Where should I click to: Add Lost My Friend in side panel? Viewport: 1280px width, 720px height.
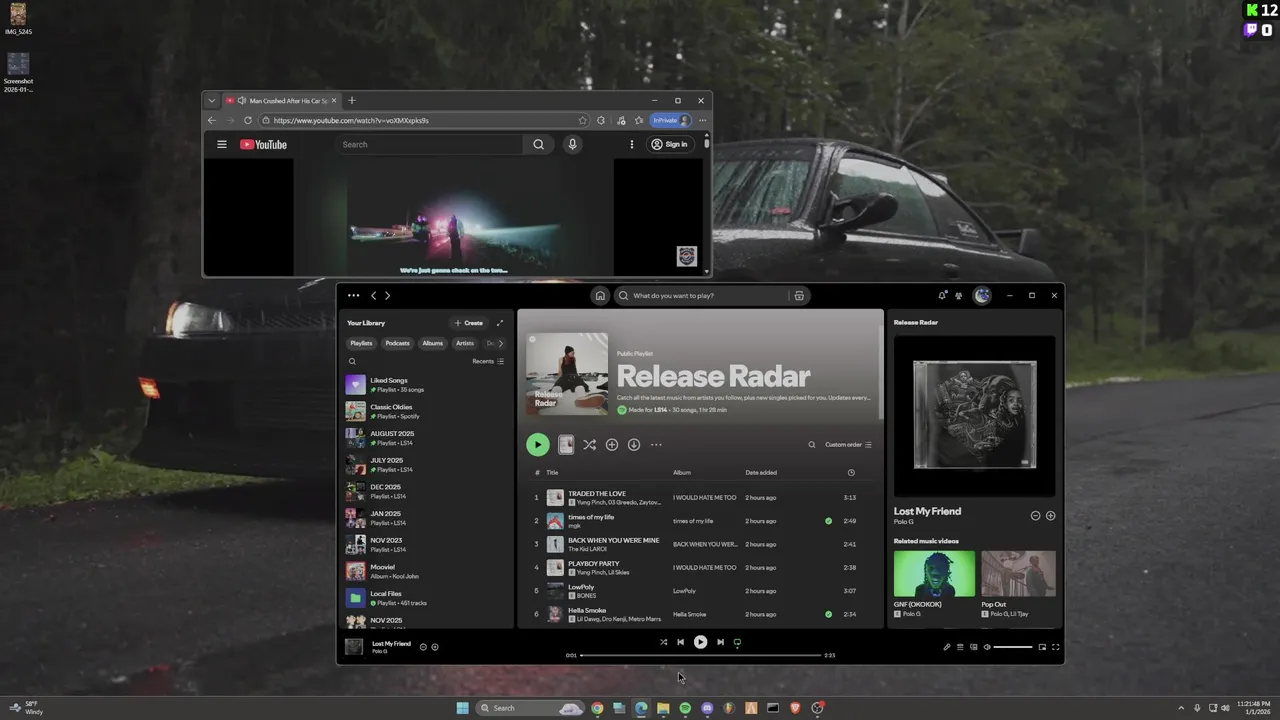[x=1050, y=515]
